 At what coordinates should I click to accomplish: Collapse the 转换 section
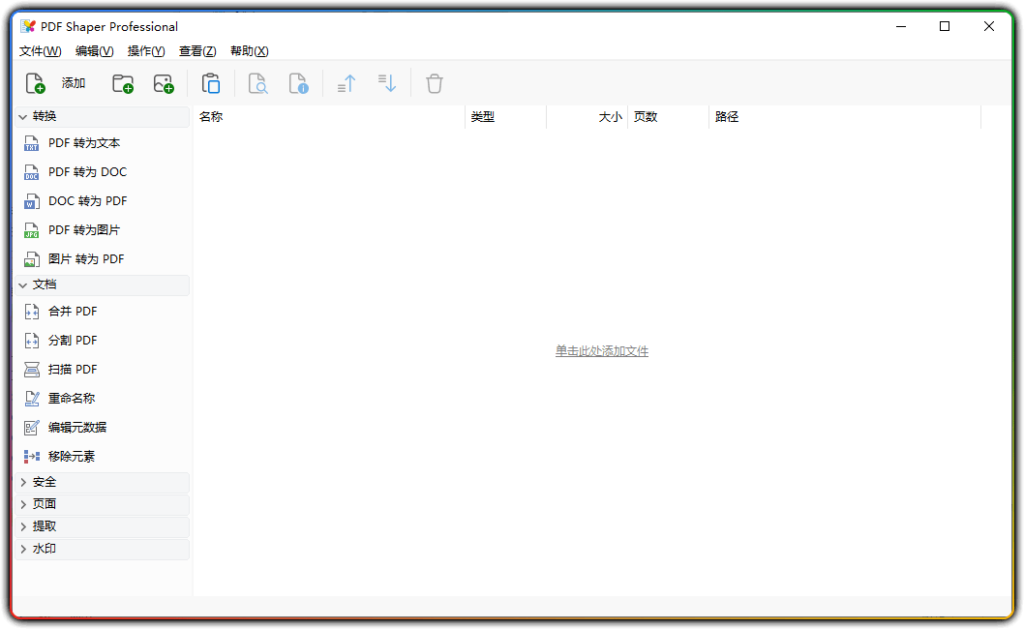click(x=23, y=117)
